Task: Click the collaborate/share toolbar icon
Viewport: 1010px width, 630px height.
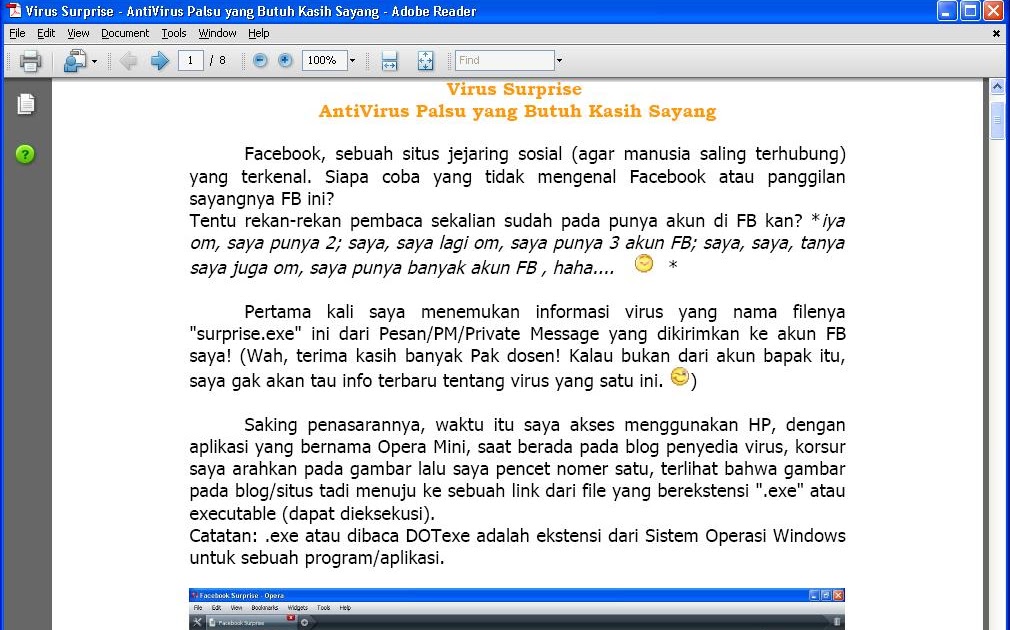Action: click(75, 61)
